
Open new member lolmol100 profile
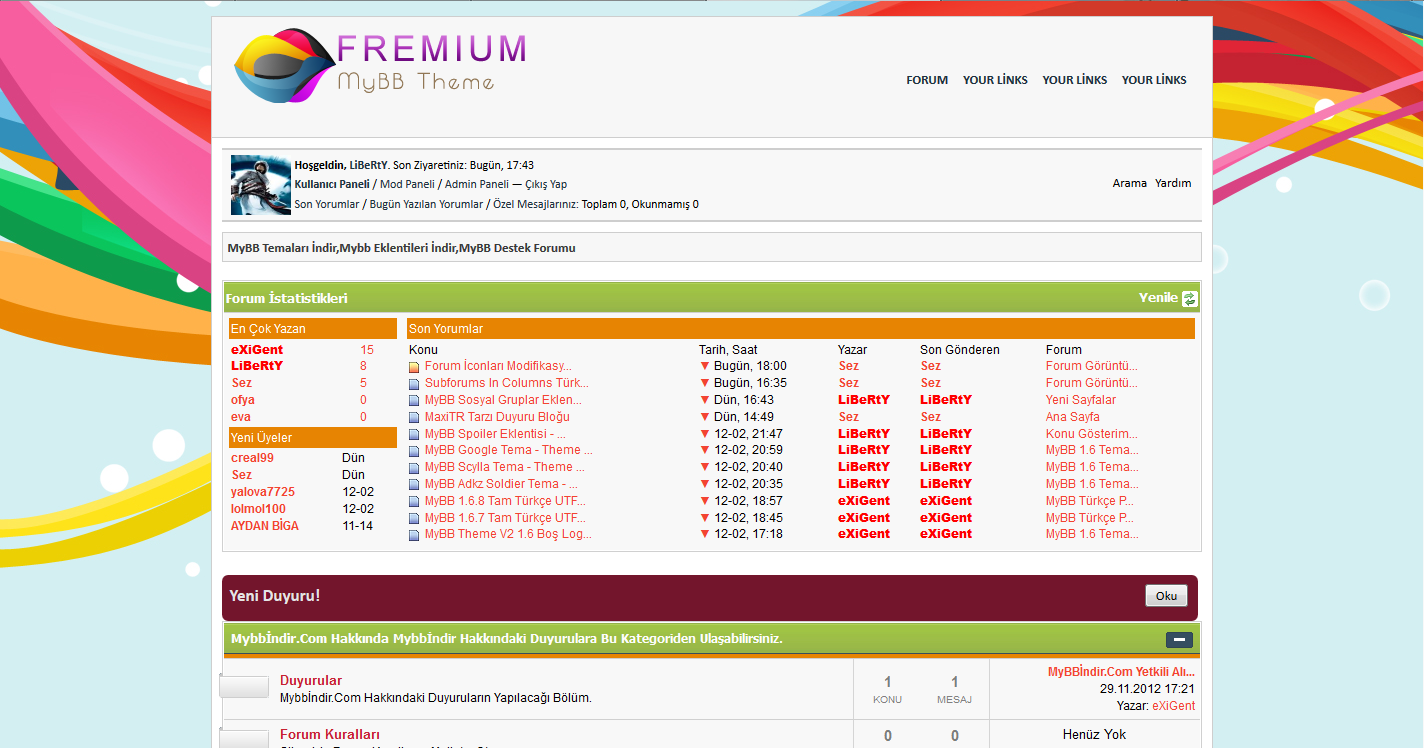click(x=258, y=509)
